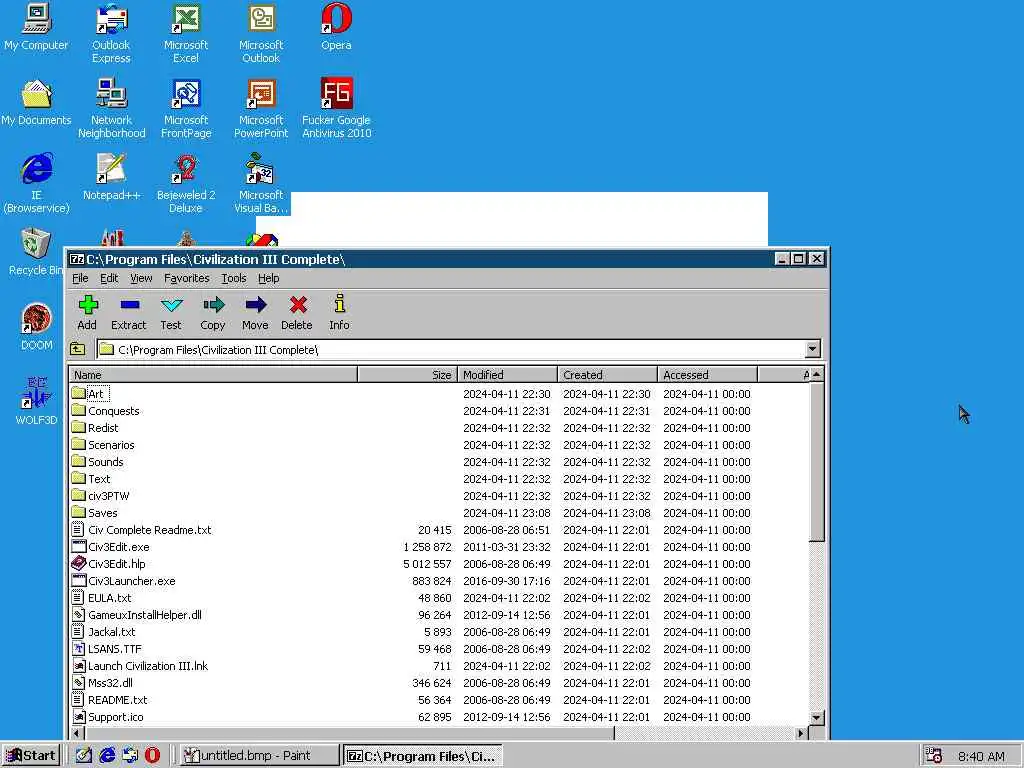Sort file list by Name column

coord(213,375)
